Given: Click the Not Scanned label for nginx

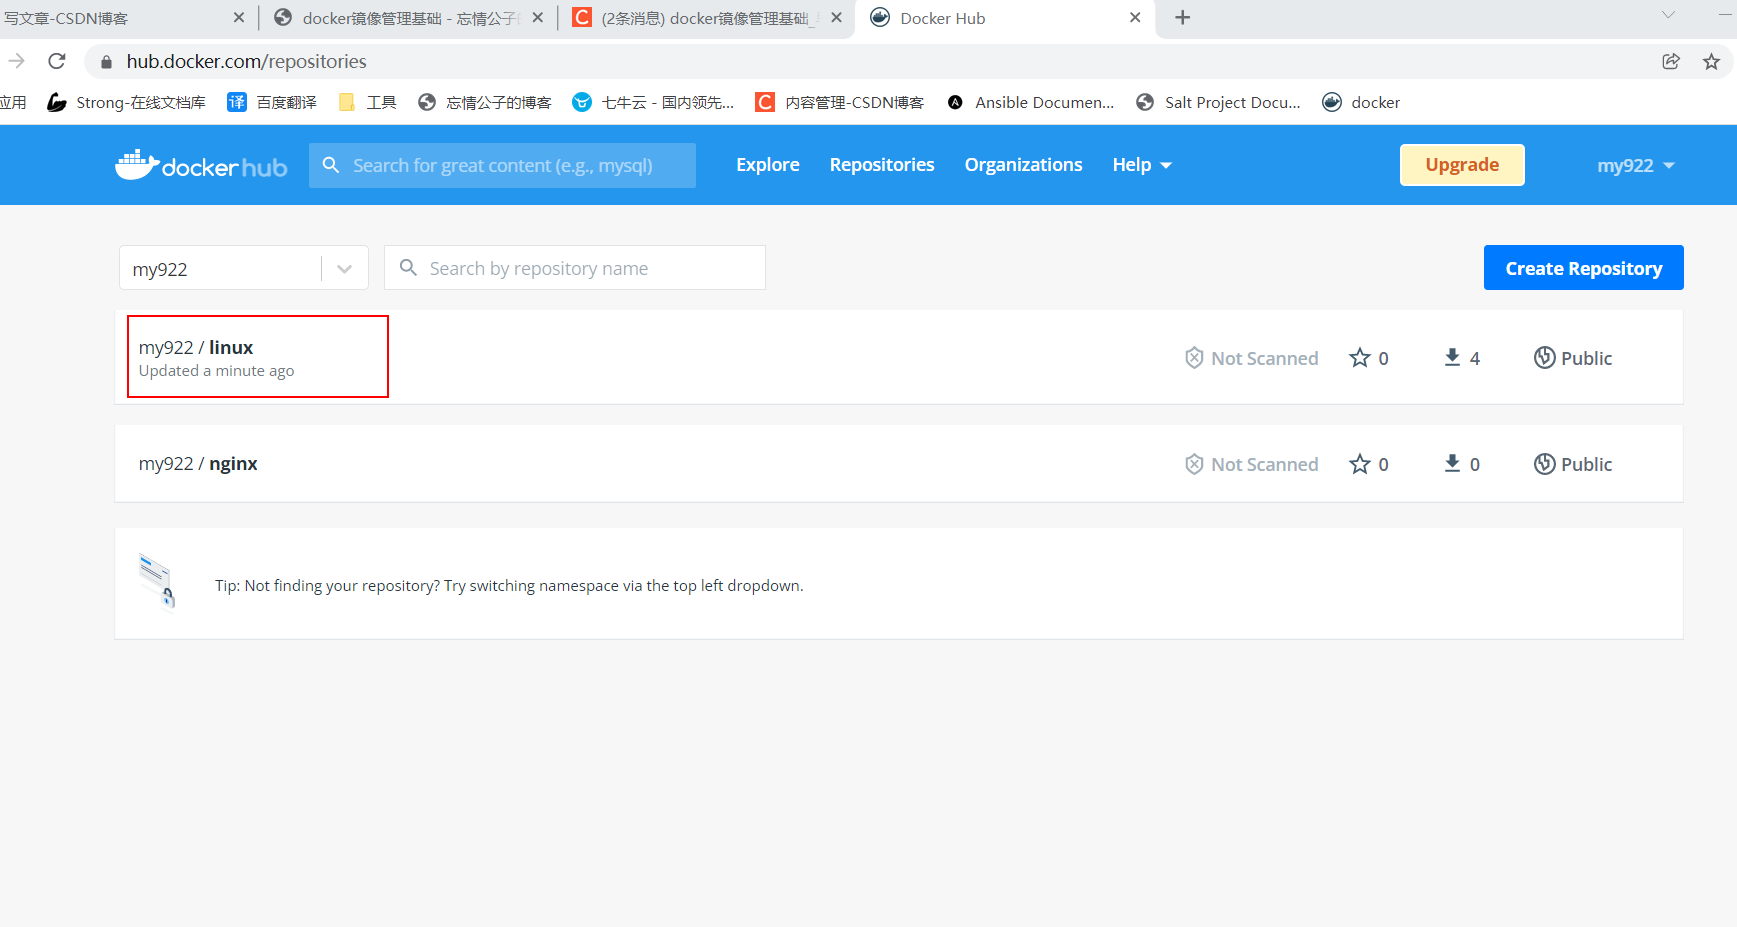Looking at the screenshot, I should click(x=1264, y=464).
